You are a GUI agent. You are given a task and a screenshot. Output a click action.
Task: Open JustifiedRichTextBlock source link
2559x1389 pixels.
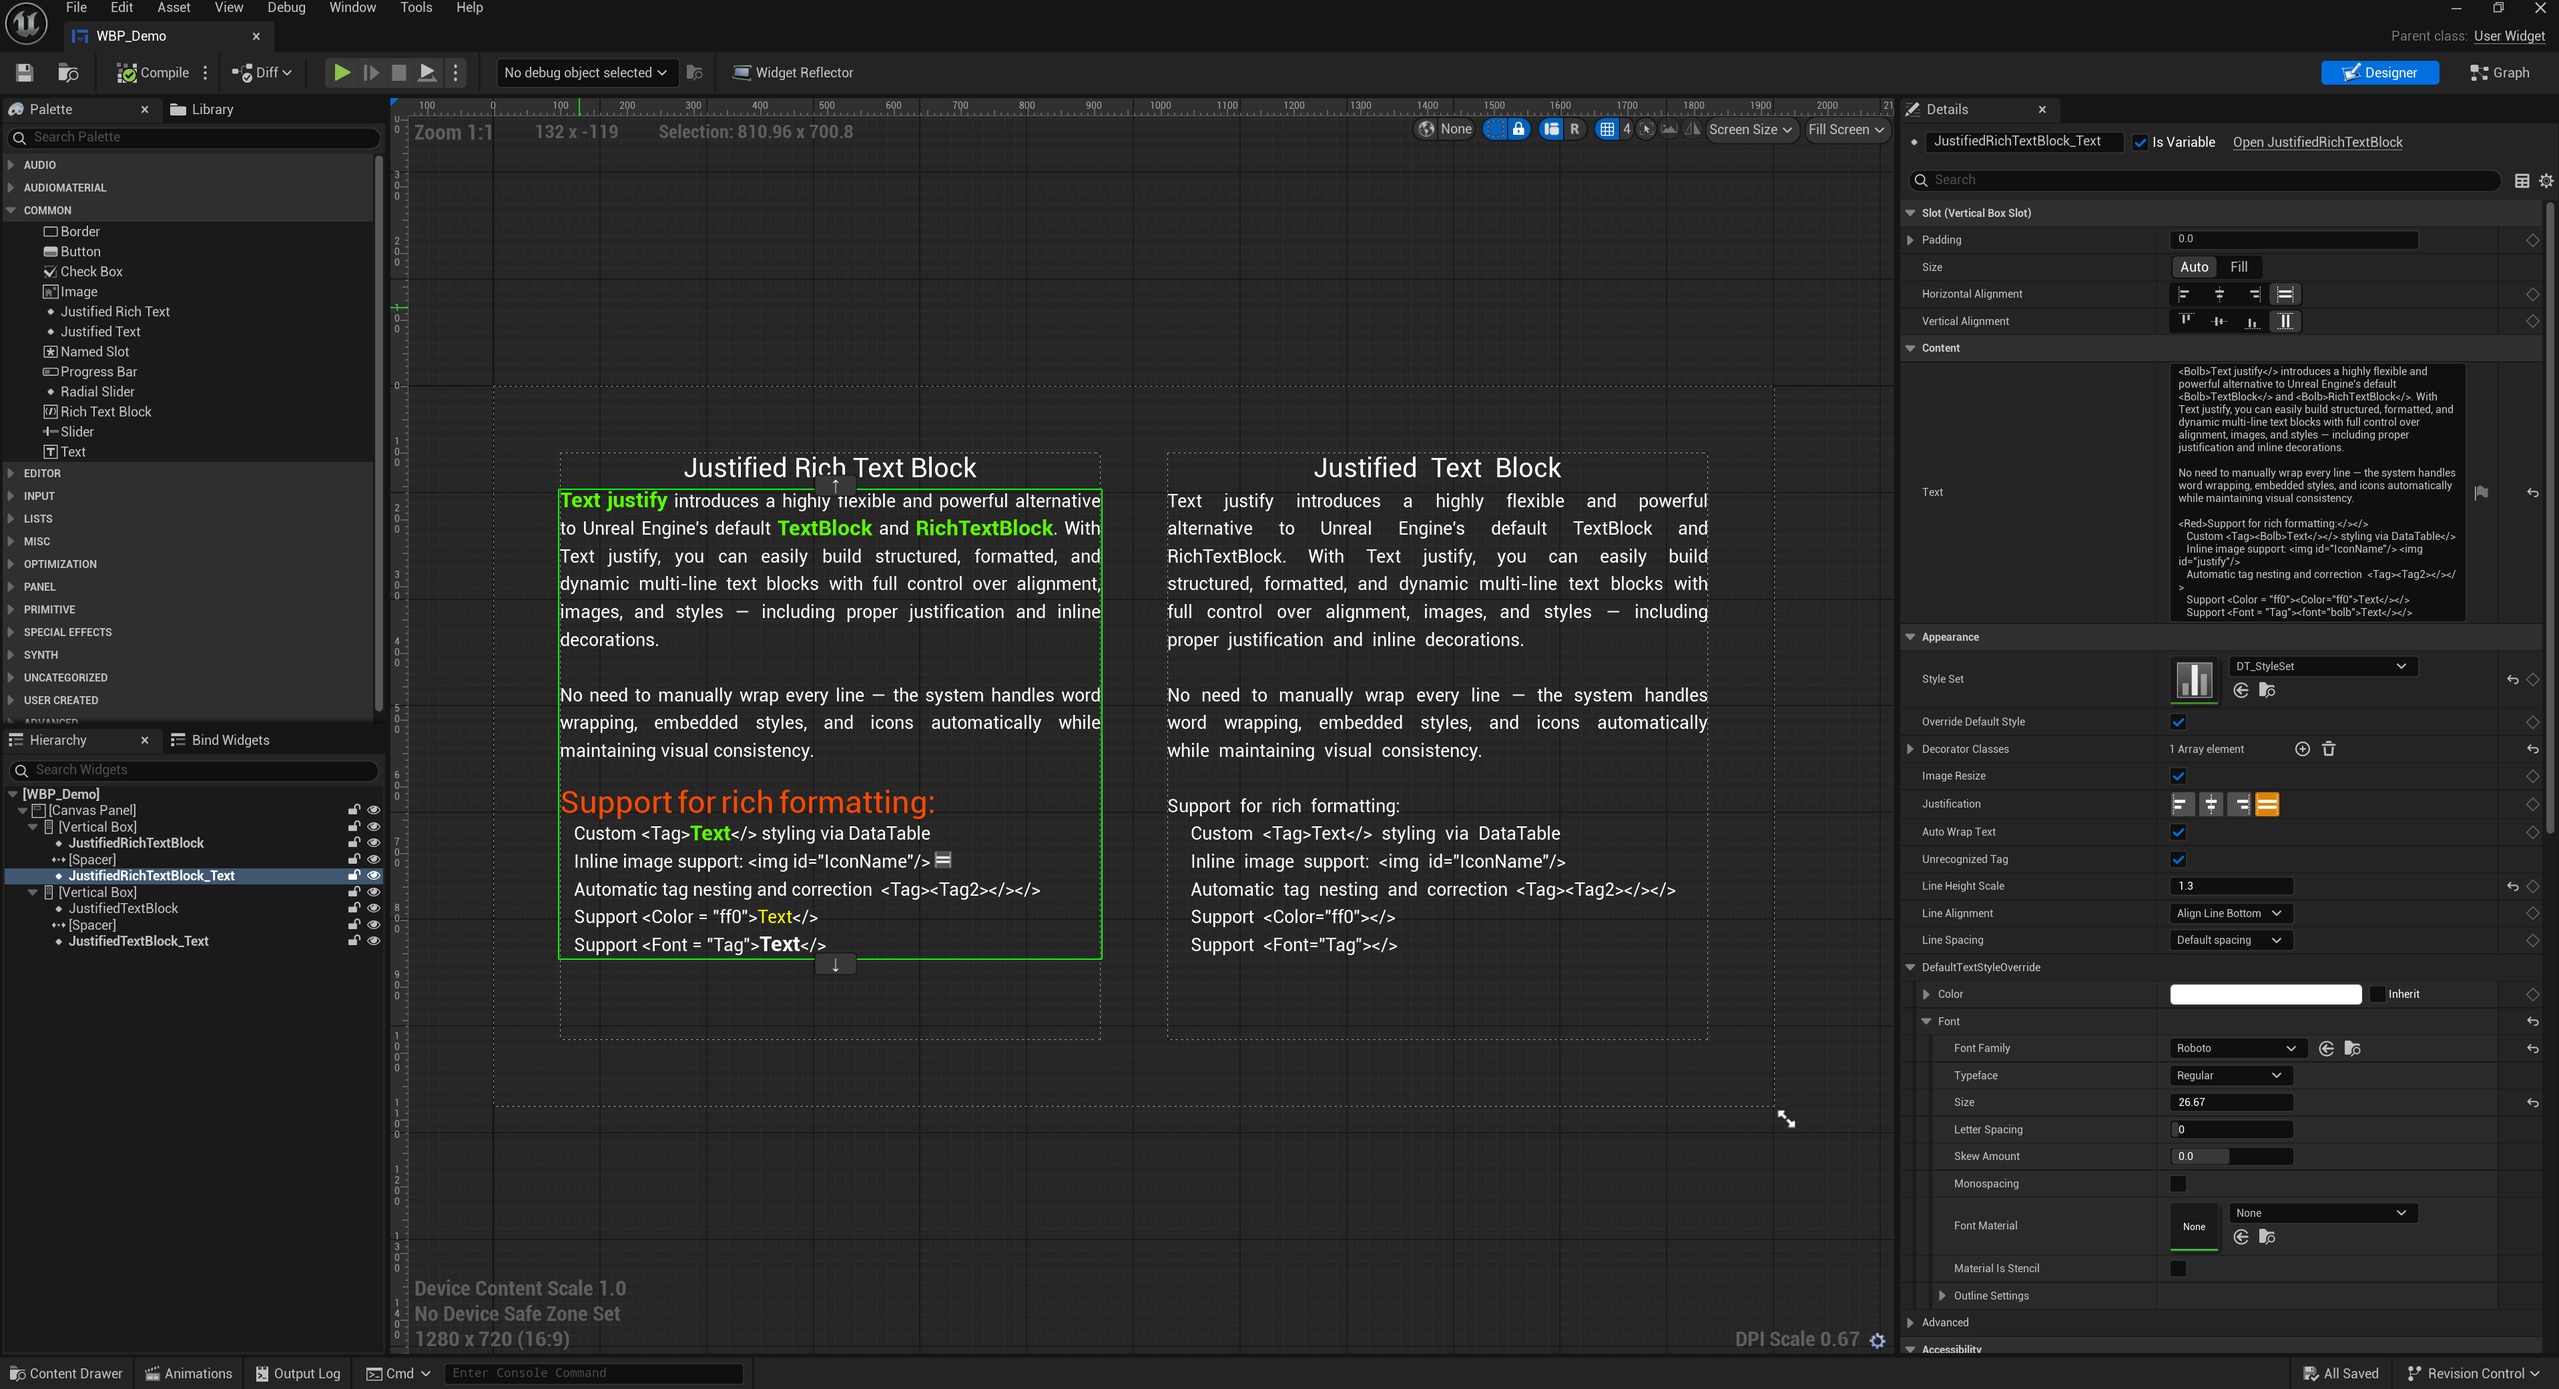tap(2317, 142)
